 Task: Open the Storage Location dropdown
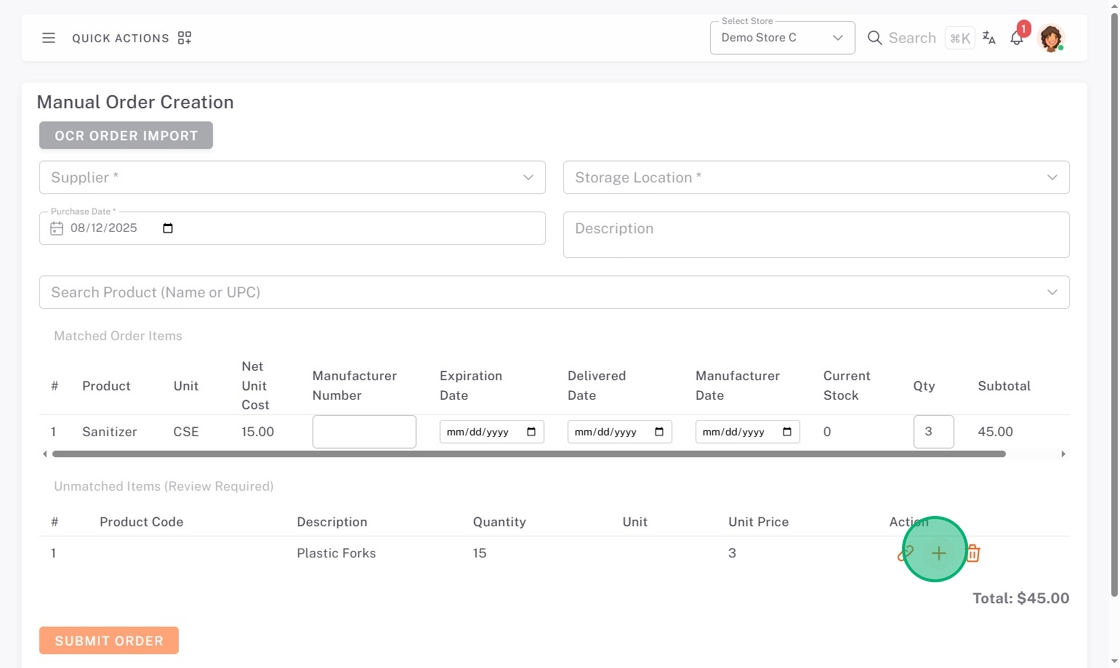pos(1052,177)
